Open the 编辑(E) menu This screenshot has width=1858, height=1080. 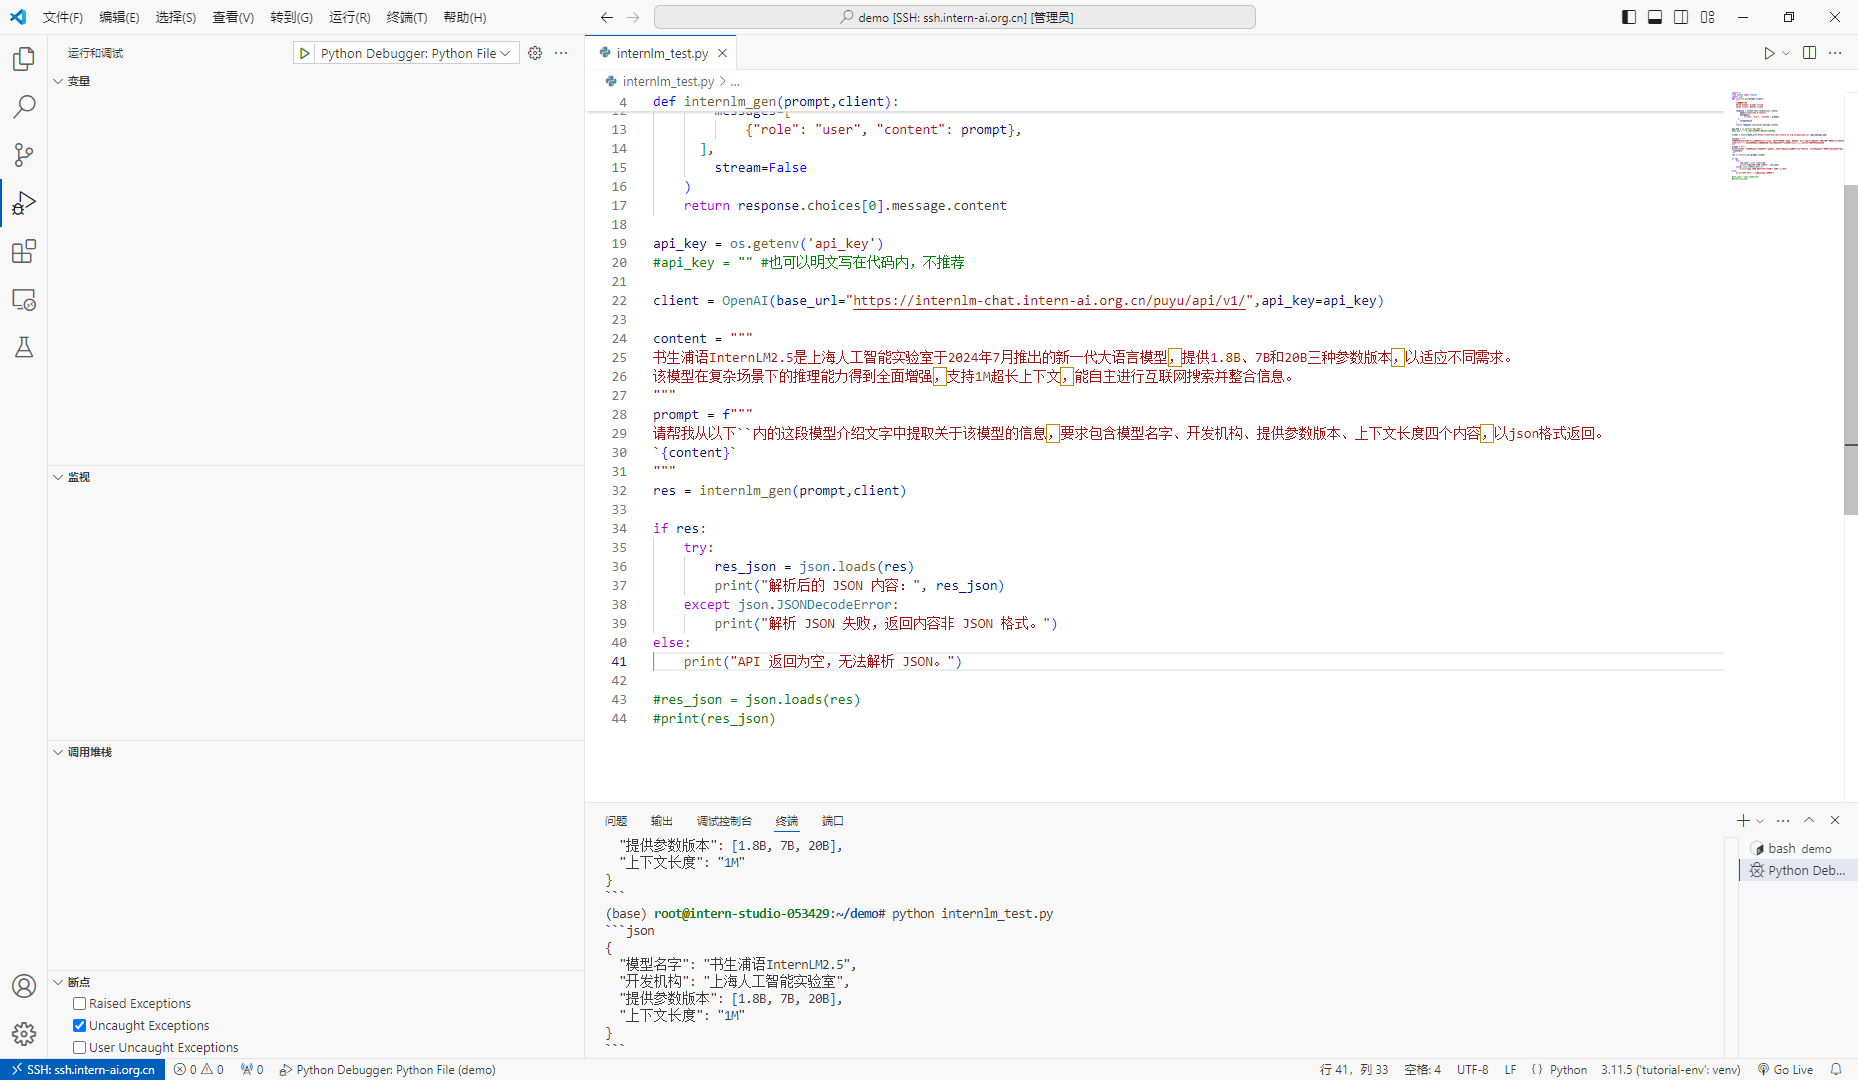[x=119, y=17]
